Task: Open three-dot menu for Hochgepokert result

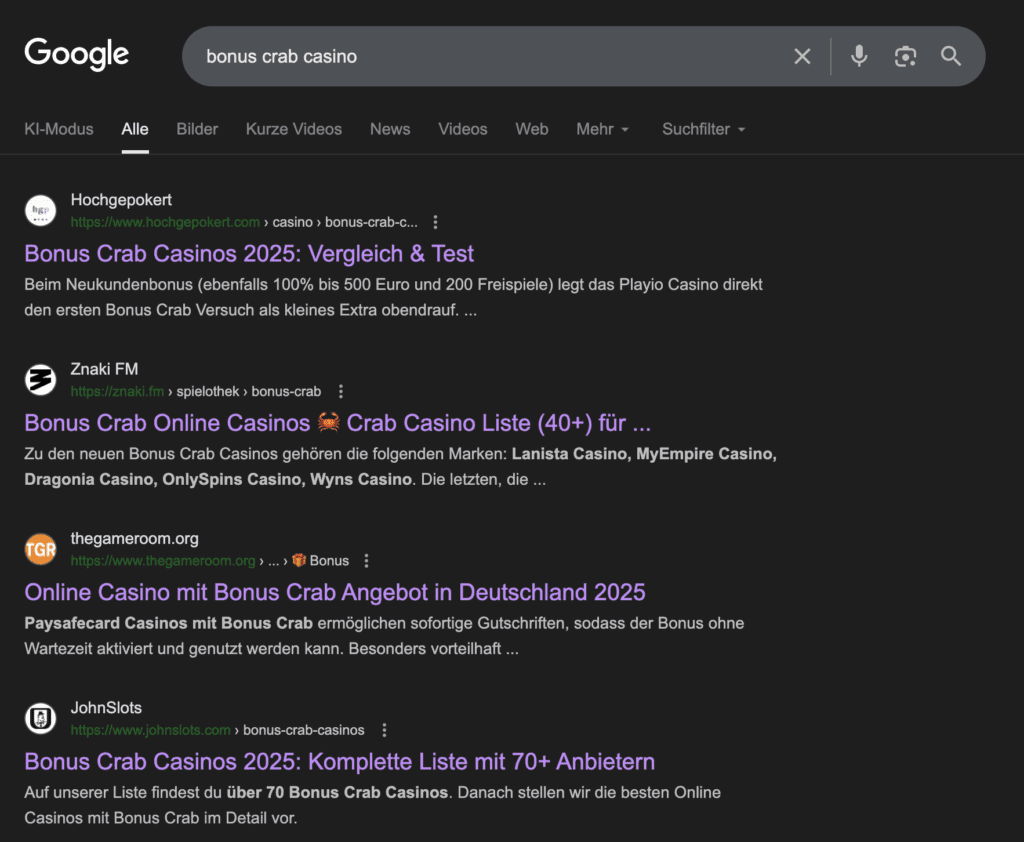Action: (436, 222)
